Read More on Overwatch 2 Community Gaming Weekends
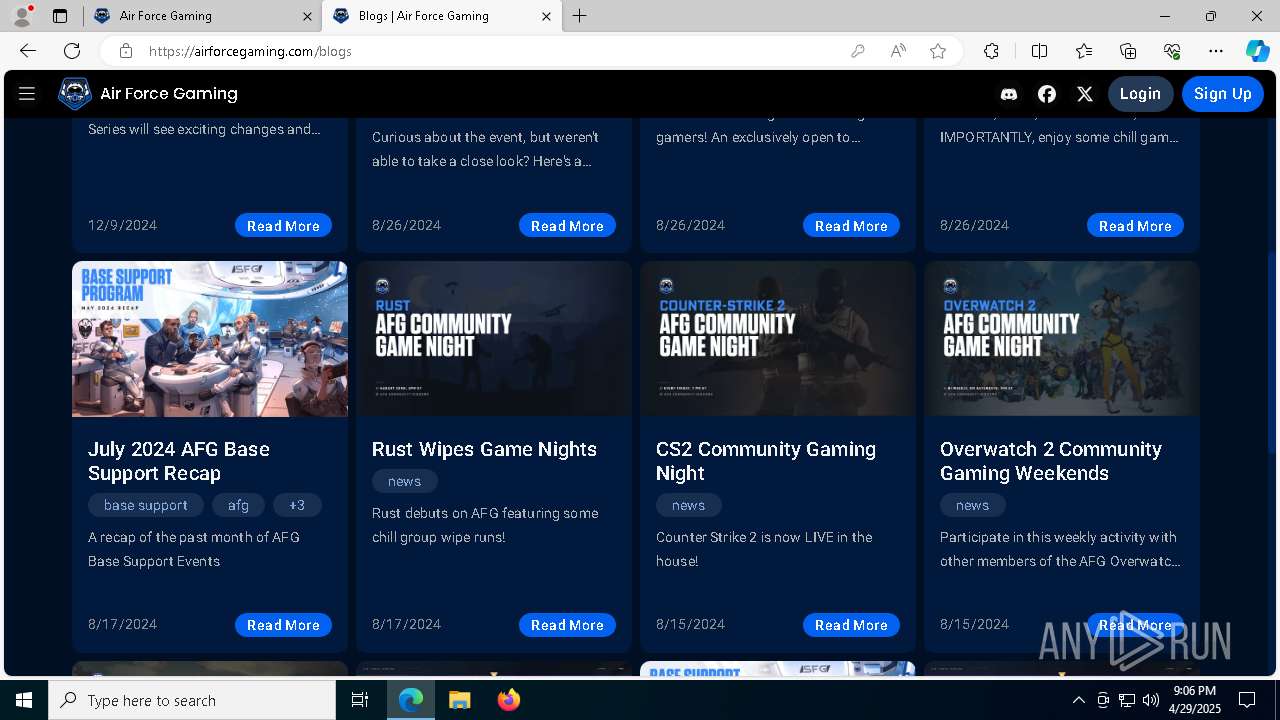Image resolution: width=1280 pixels, height=720 pixels. click(x=1135, y=625)
